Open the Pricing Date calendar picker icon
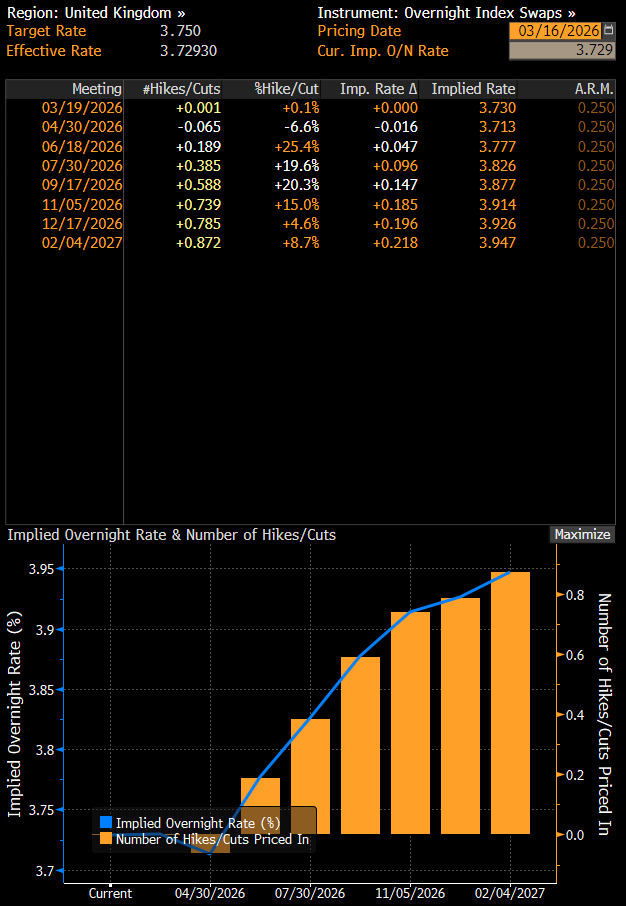The width and height of the screenshot is (626, 906). coord(609,31)
